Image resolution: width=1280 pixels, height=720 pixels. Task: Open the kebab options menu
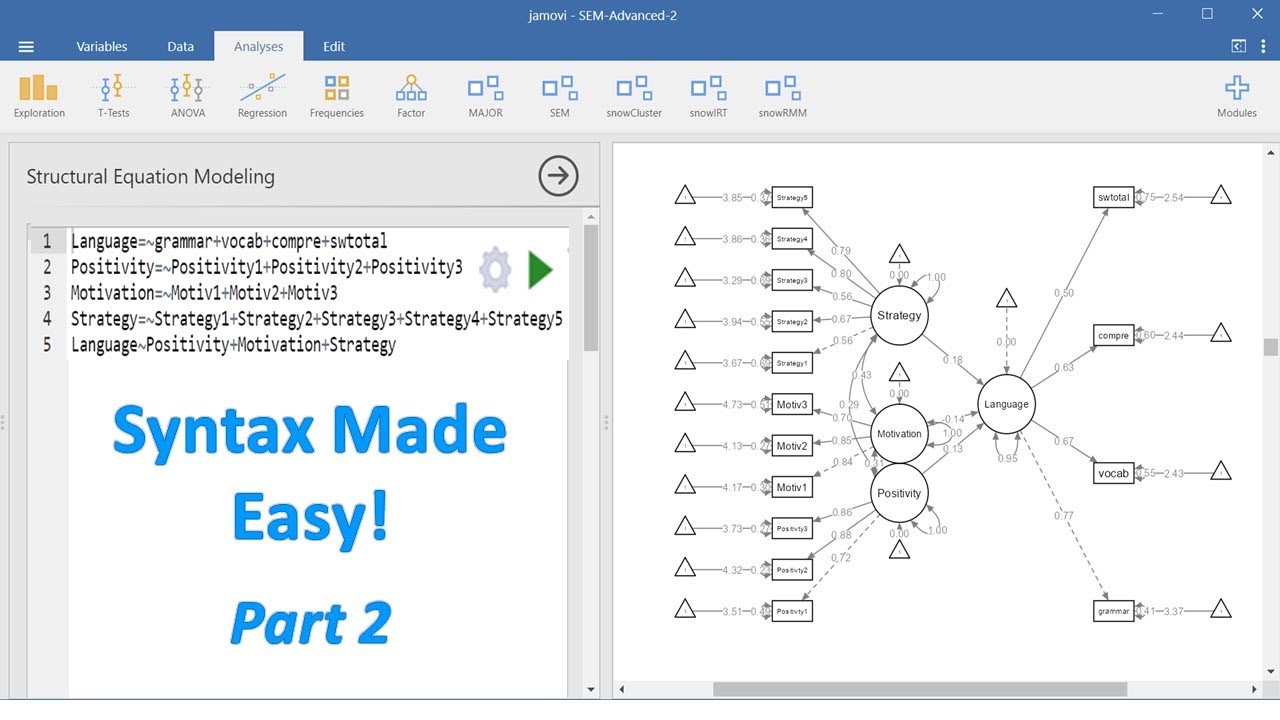click(1263, 46)
